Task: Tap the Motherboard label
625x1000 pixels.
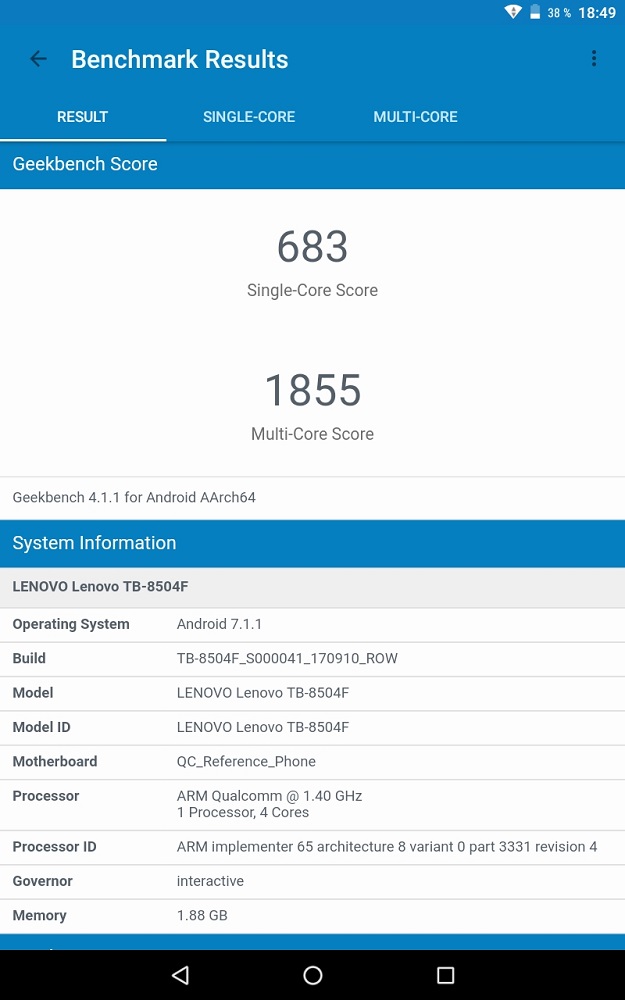Action: 55,761
